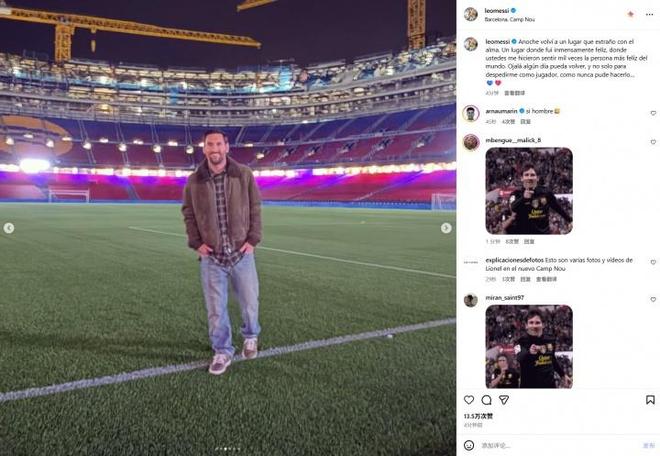Viewport: 660px width, 456px height.
Task: Click the sparkle icon beside more options
Action: tap(630, 14)
